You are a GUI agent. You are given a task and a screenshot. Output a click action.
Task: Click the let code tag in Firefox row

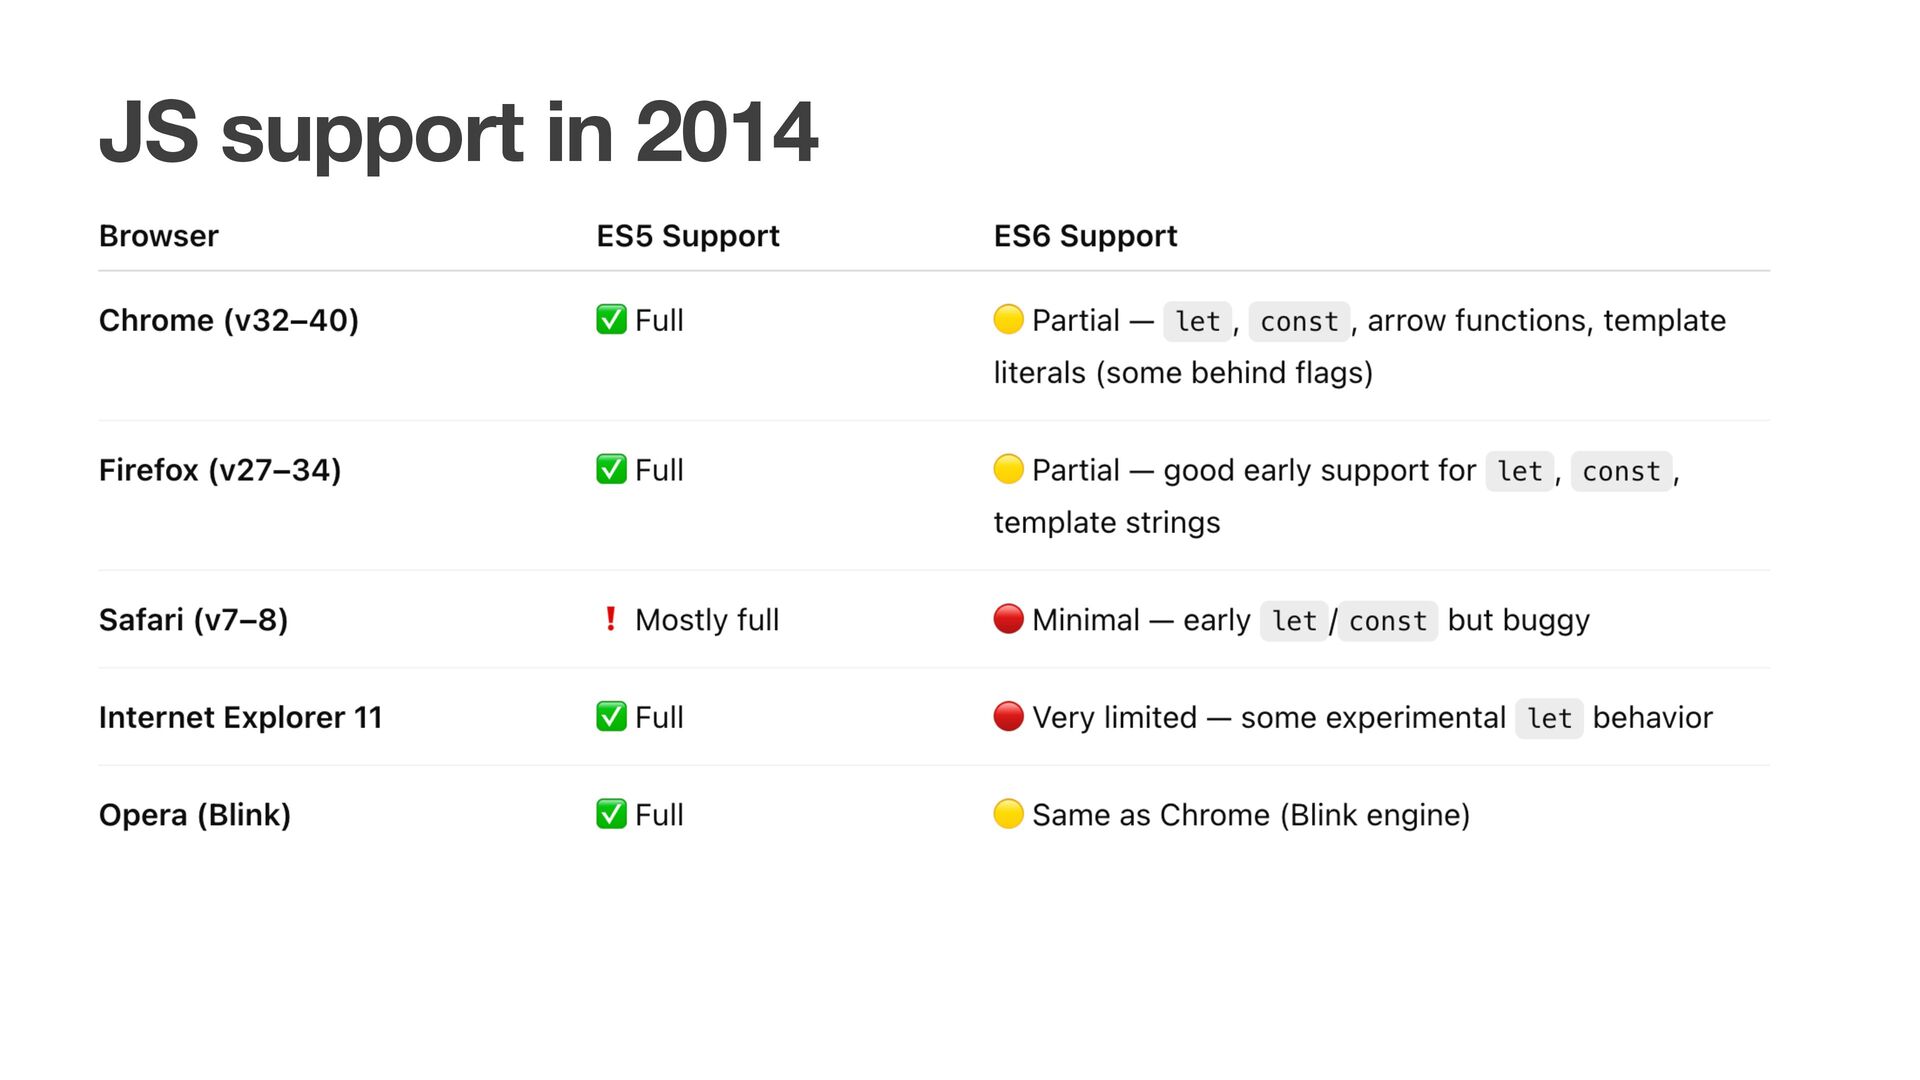click(1520, 471)
